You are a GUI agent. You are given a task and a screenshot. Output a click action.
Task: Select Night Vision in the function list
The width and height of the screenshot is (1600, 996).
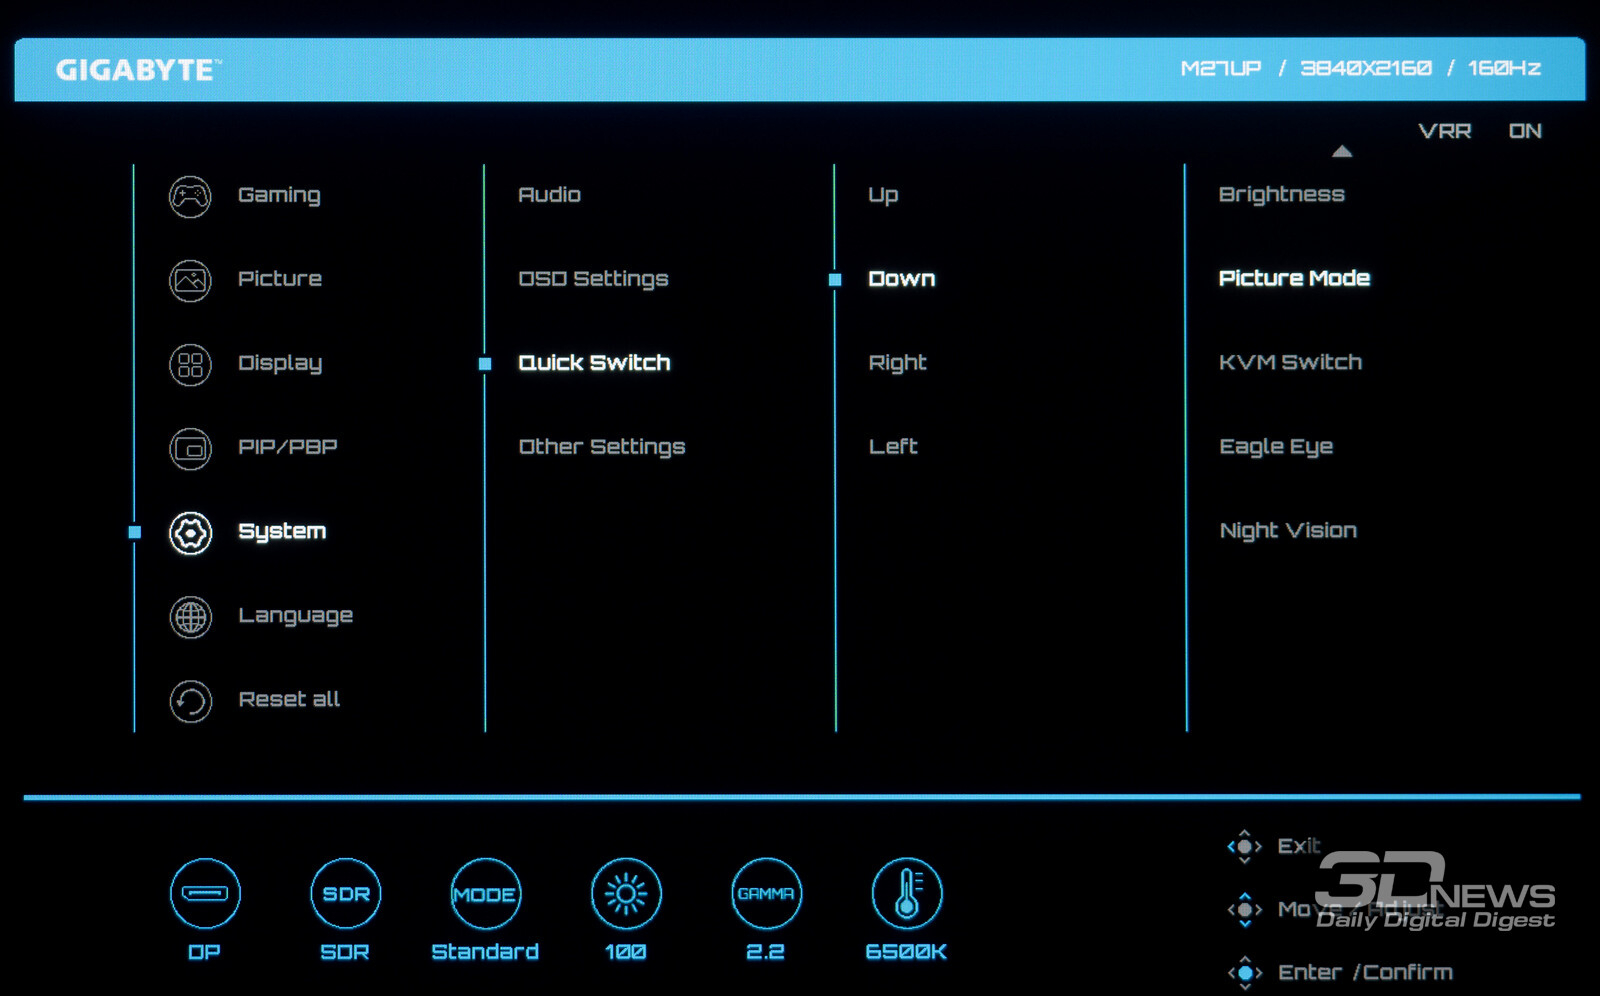point(1288,531)
